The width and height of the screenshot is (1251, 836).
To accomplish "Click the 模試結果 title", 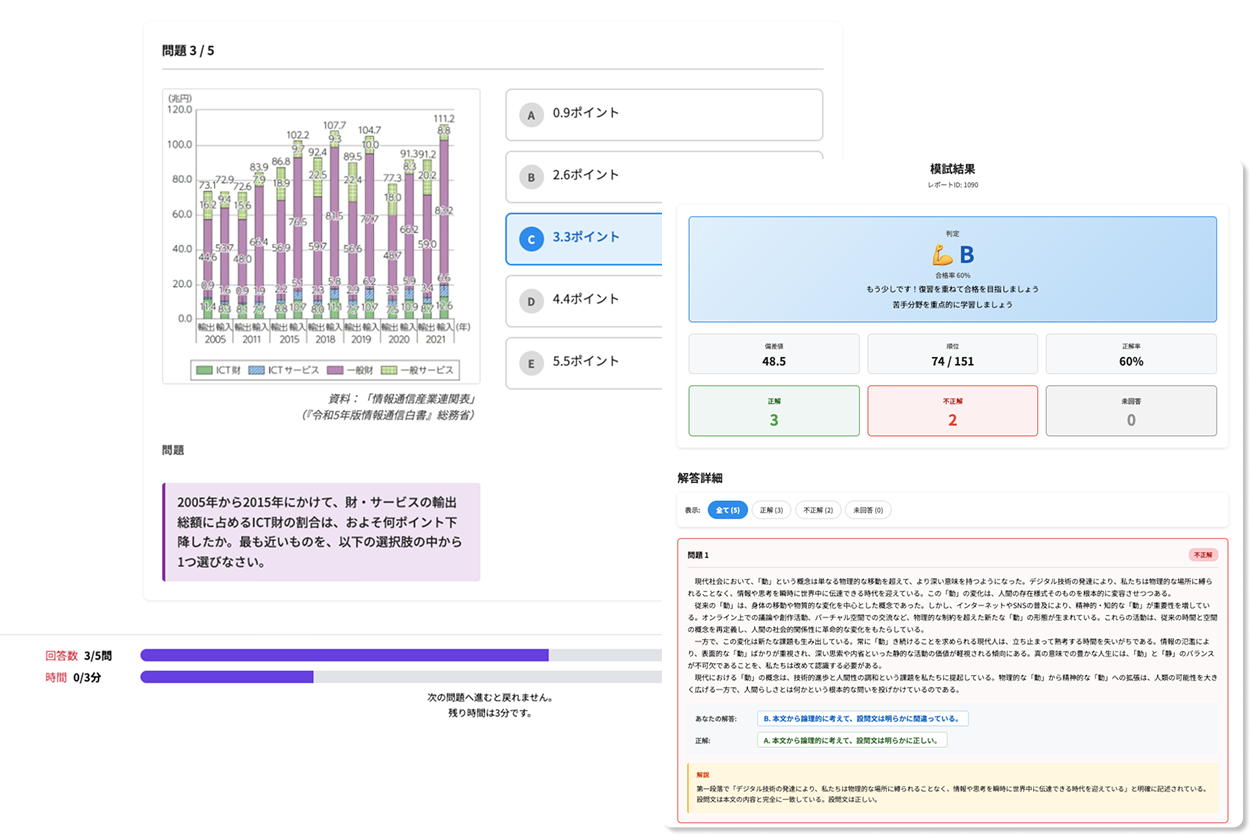I will coord(952,169).
